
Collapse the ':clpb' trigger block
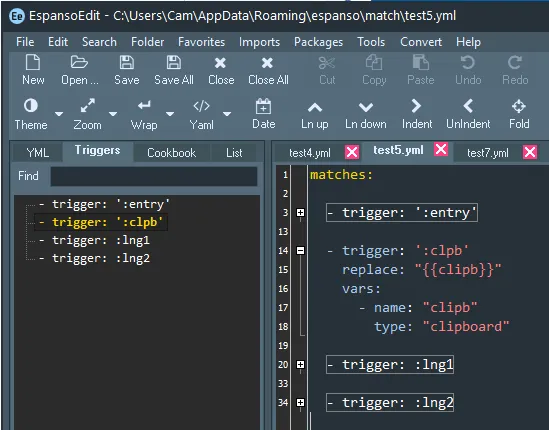click(300, 250)
